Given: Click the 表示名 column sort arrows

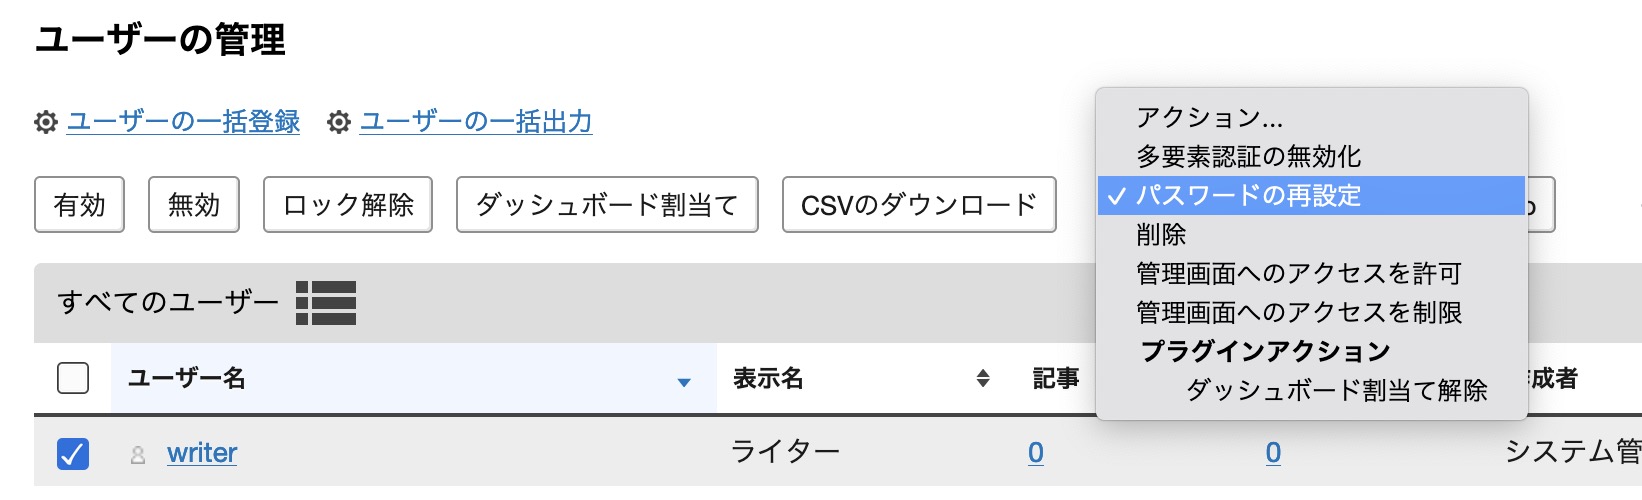Looking at the screenshot, I should [983, 378].
